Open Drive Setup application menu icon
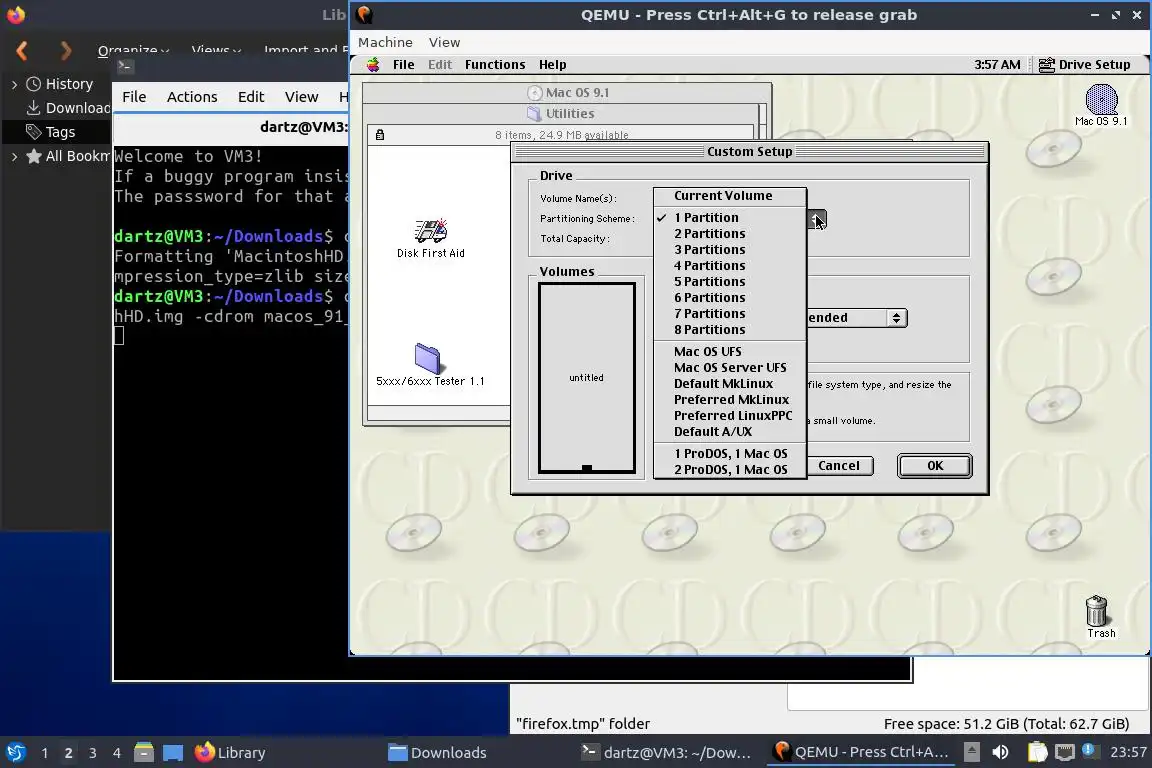The height and width of the screenshot is (768, 1152). [x=1046, y=65]
